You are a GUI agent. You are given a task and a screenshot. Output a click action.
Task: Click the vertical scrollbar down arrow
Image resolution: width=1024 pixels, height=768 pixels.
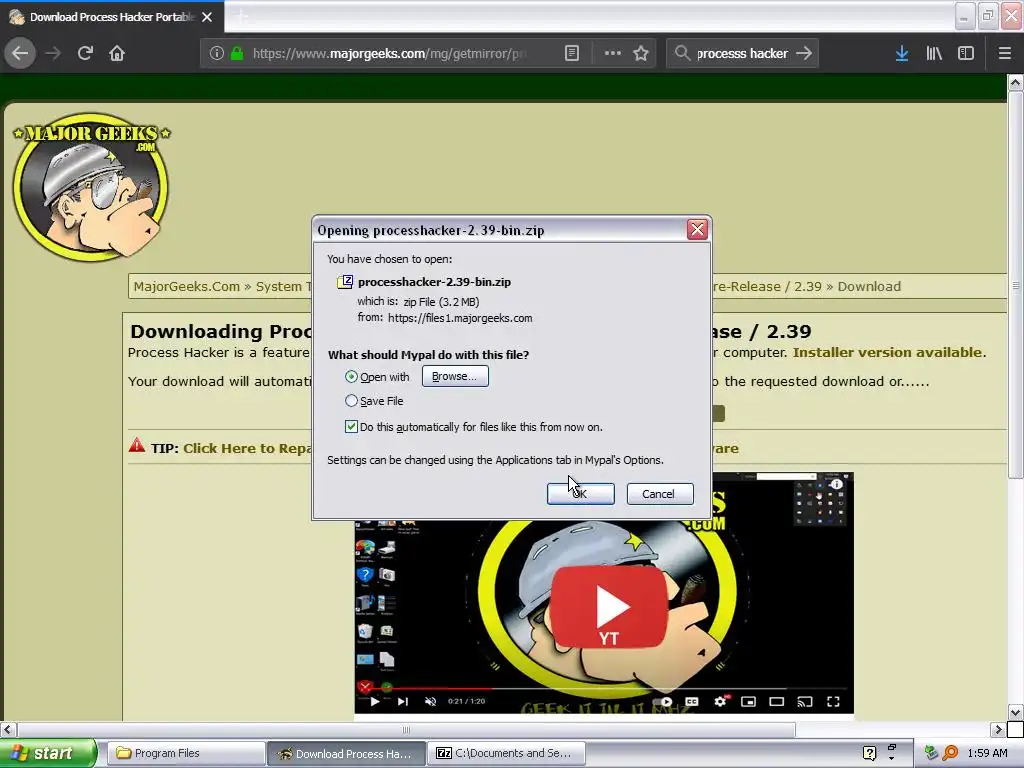tap(1015, 712)
